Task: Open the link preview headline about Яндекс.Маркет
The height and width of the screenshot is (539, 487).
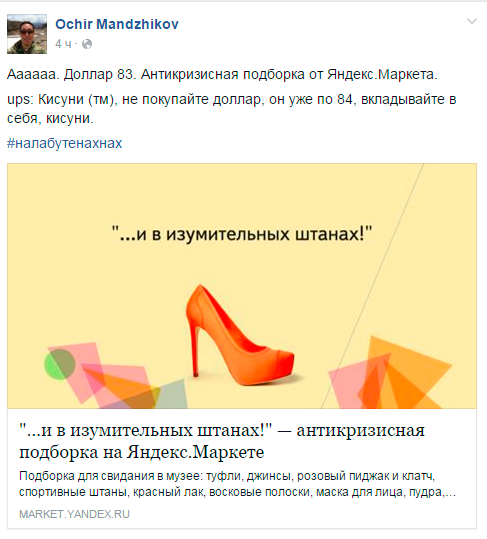Action: [x=222, y=441]
